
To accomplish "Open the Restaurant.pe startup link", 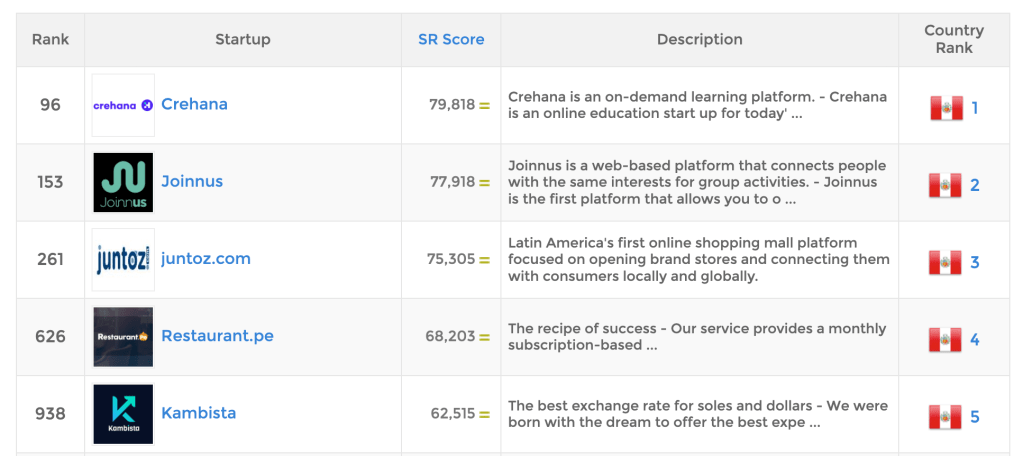I will tap(217, 336).
